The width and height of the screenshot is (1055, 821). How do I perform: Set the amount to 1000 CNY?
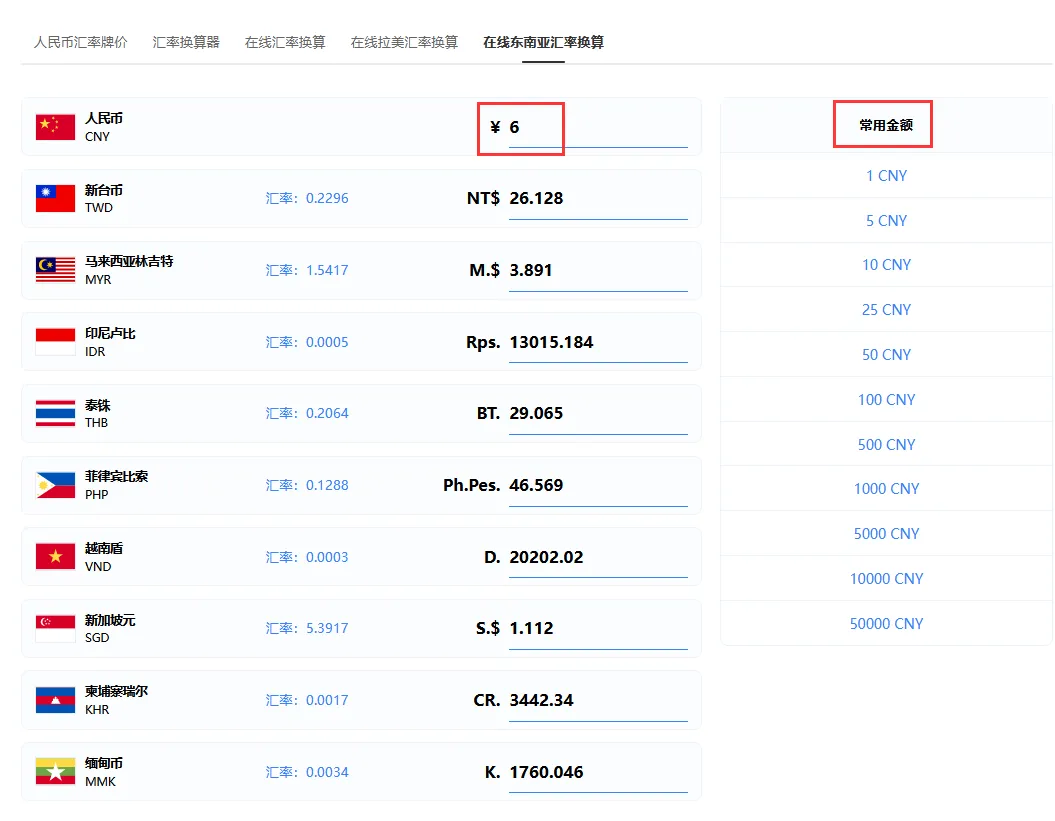coord(886,489)
